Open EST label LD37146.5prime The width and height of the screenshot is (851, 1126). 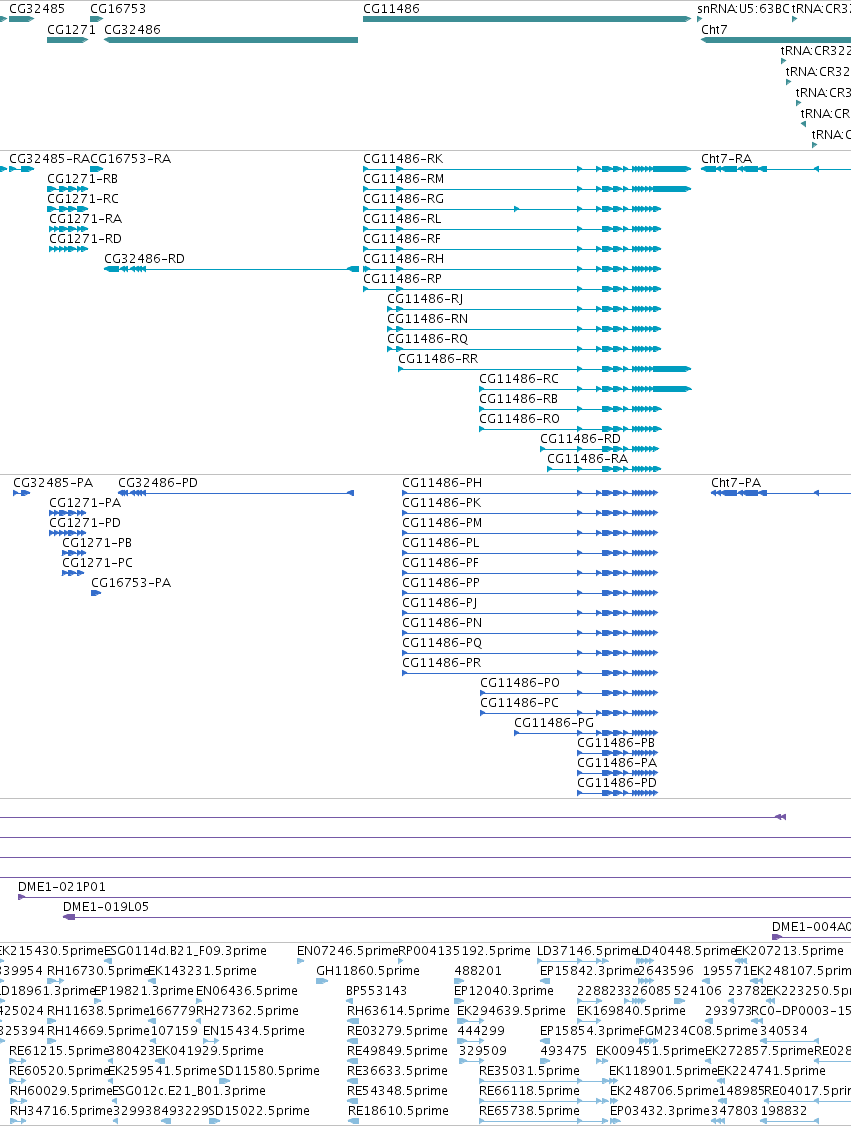click(587, 951)
